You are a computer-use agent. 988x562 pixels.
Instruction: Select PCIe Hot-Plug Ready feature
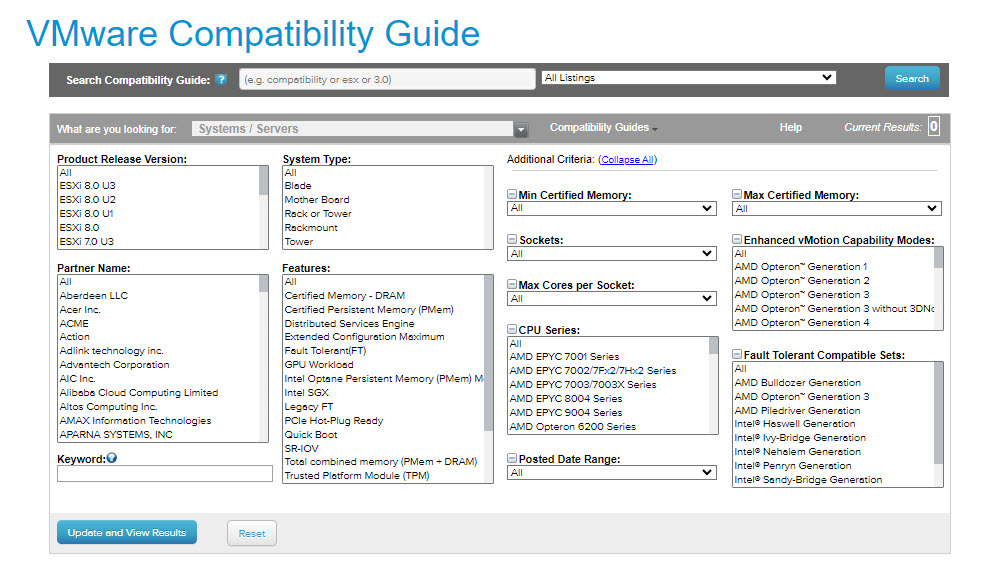[x=333, y=421]
